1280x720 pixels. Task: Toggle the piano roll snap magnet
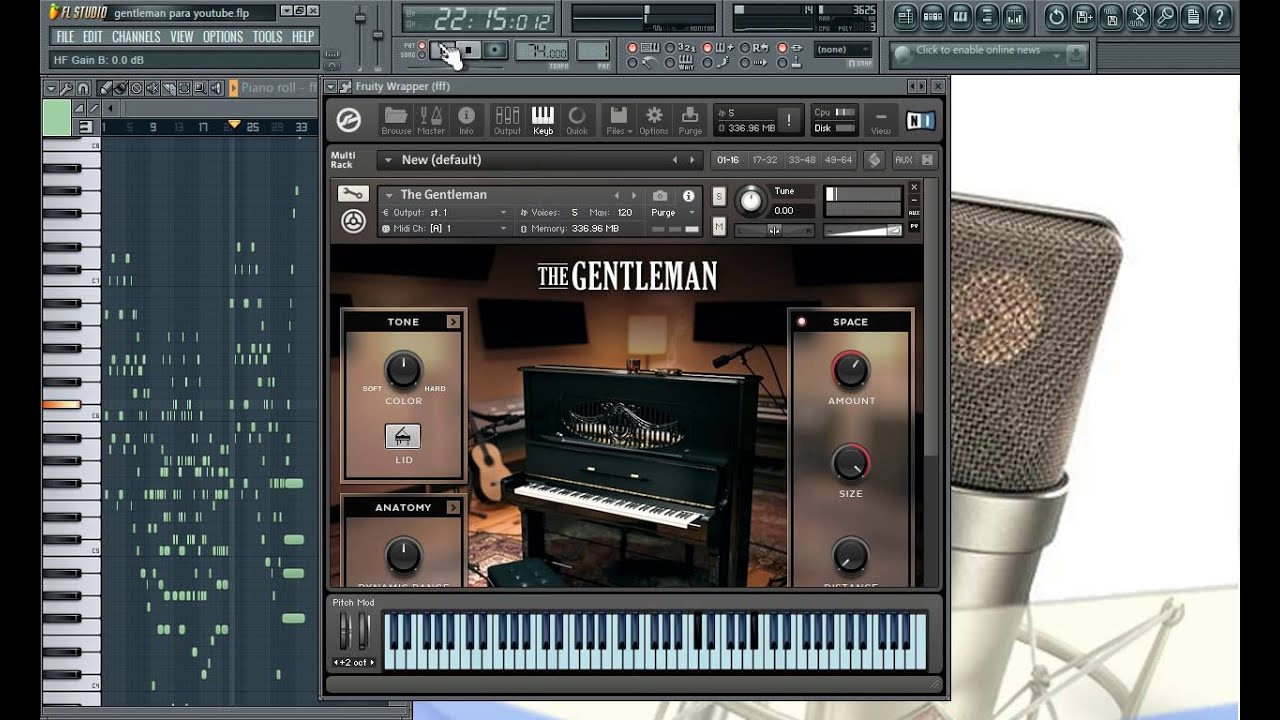[83, 88]
